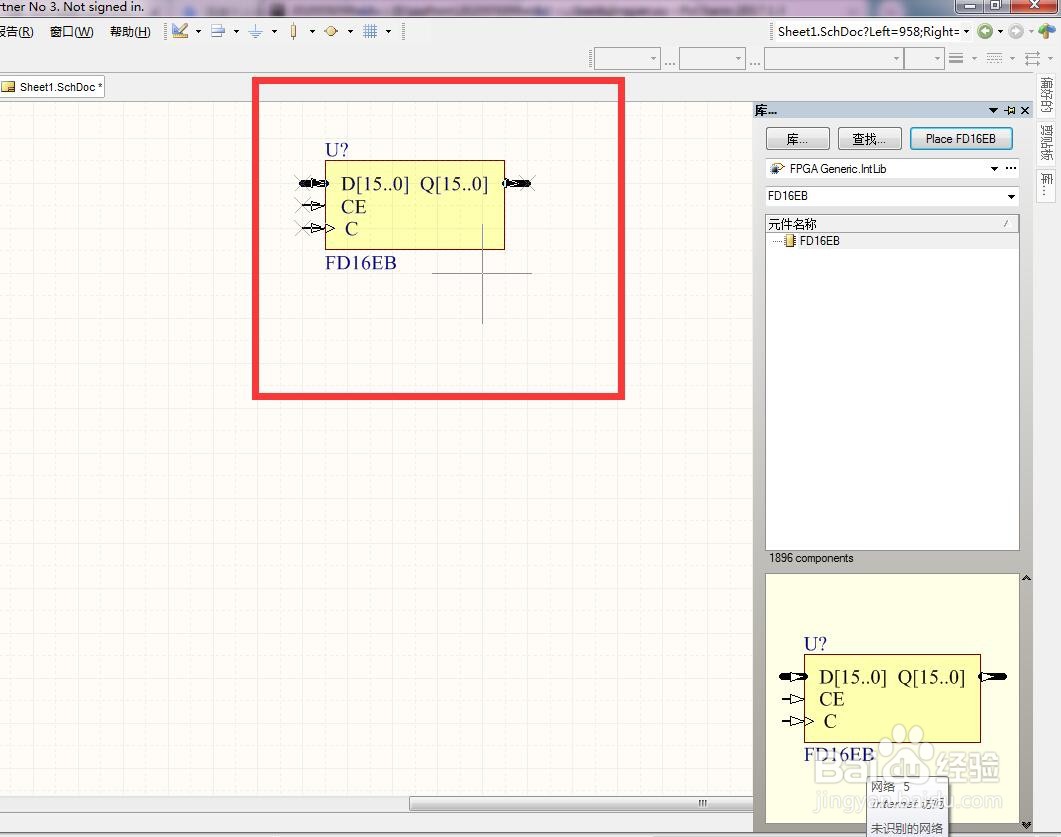Open the Sheet1.SchDoc address bar dropdown

tap(966, 32)
